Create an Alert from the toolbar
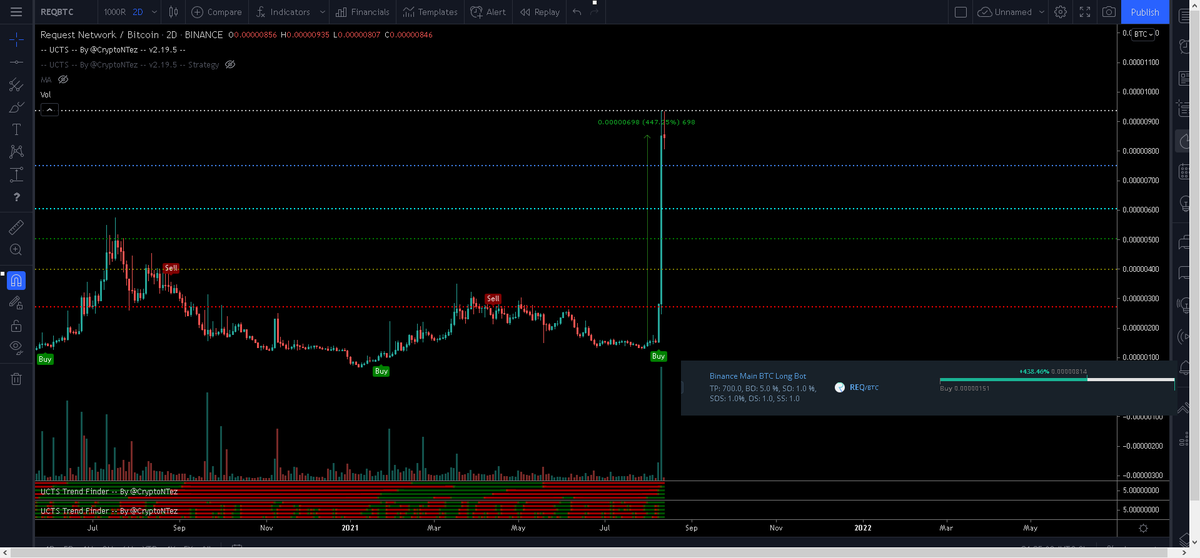 point(488,12)
